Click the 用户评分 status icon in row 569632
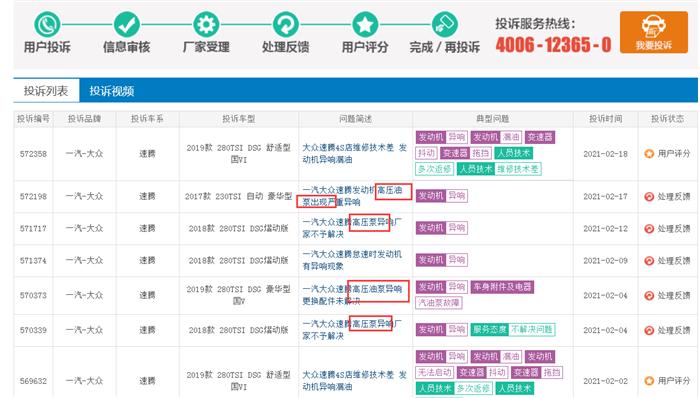Image resolution: width=700 pixels, height=398 pixels. pos(649,381)
